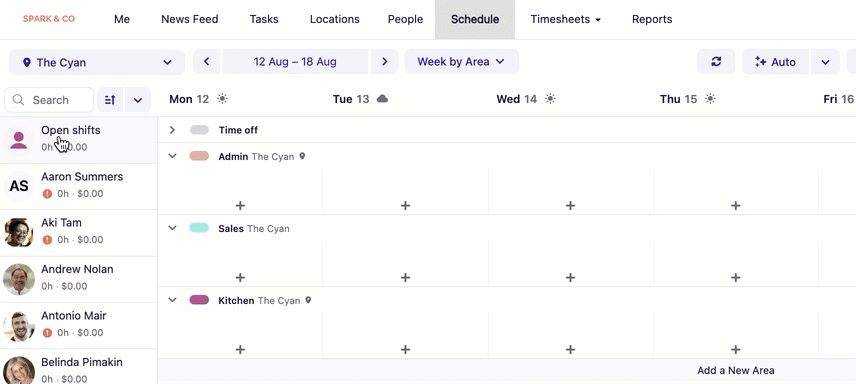Open The Cyan location dropdown

coord(97,62)
